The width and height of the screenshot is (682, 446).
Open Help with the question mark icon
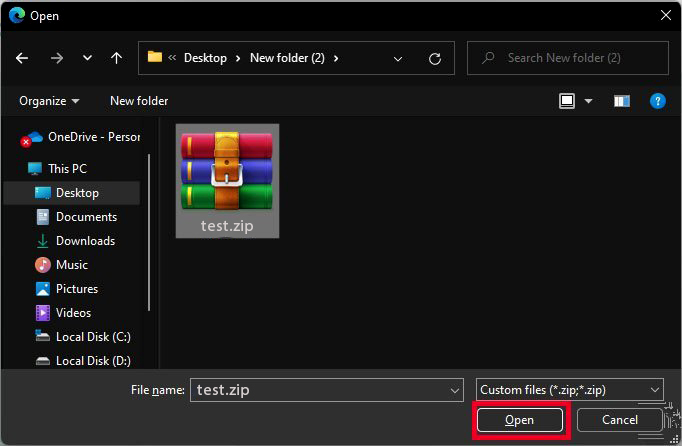657,101
